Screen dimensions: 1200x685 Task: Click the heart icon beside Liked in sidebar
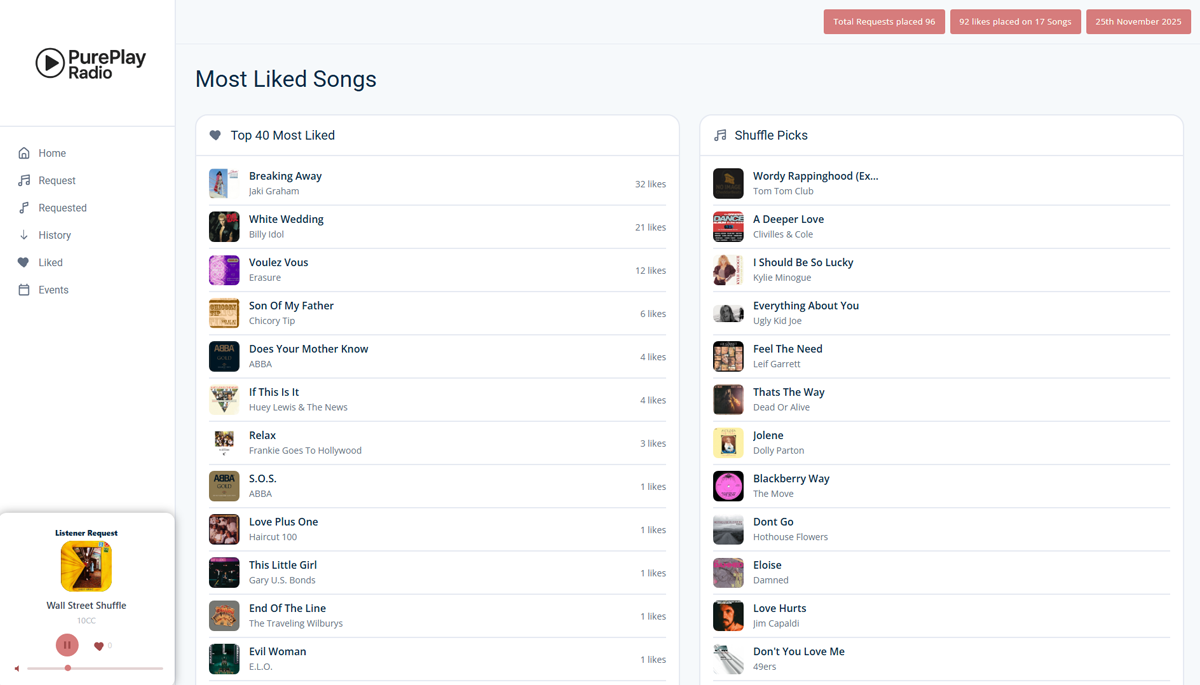click(24, 263)
